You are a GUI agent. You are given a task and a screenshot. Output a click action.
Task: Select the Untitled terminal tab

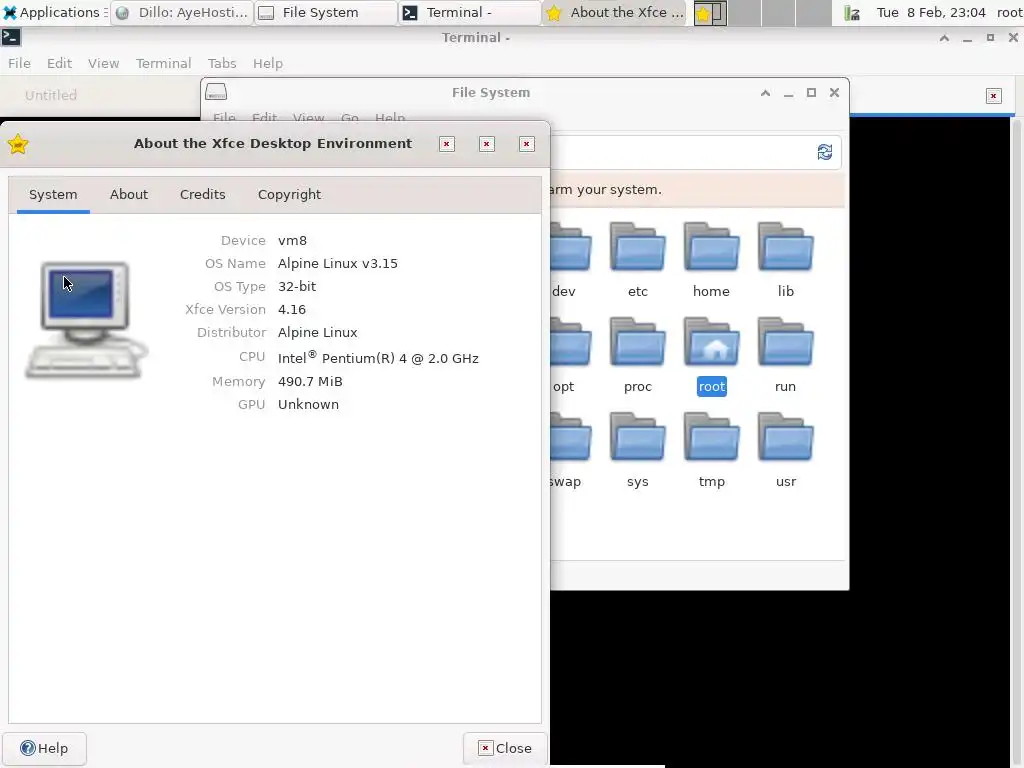[51, 95]
